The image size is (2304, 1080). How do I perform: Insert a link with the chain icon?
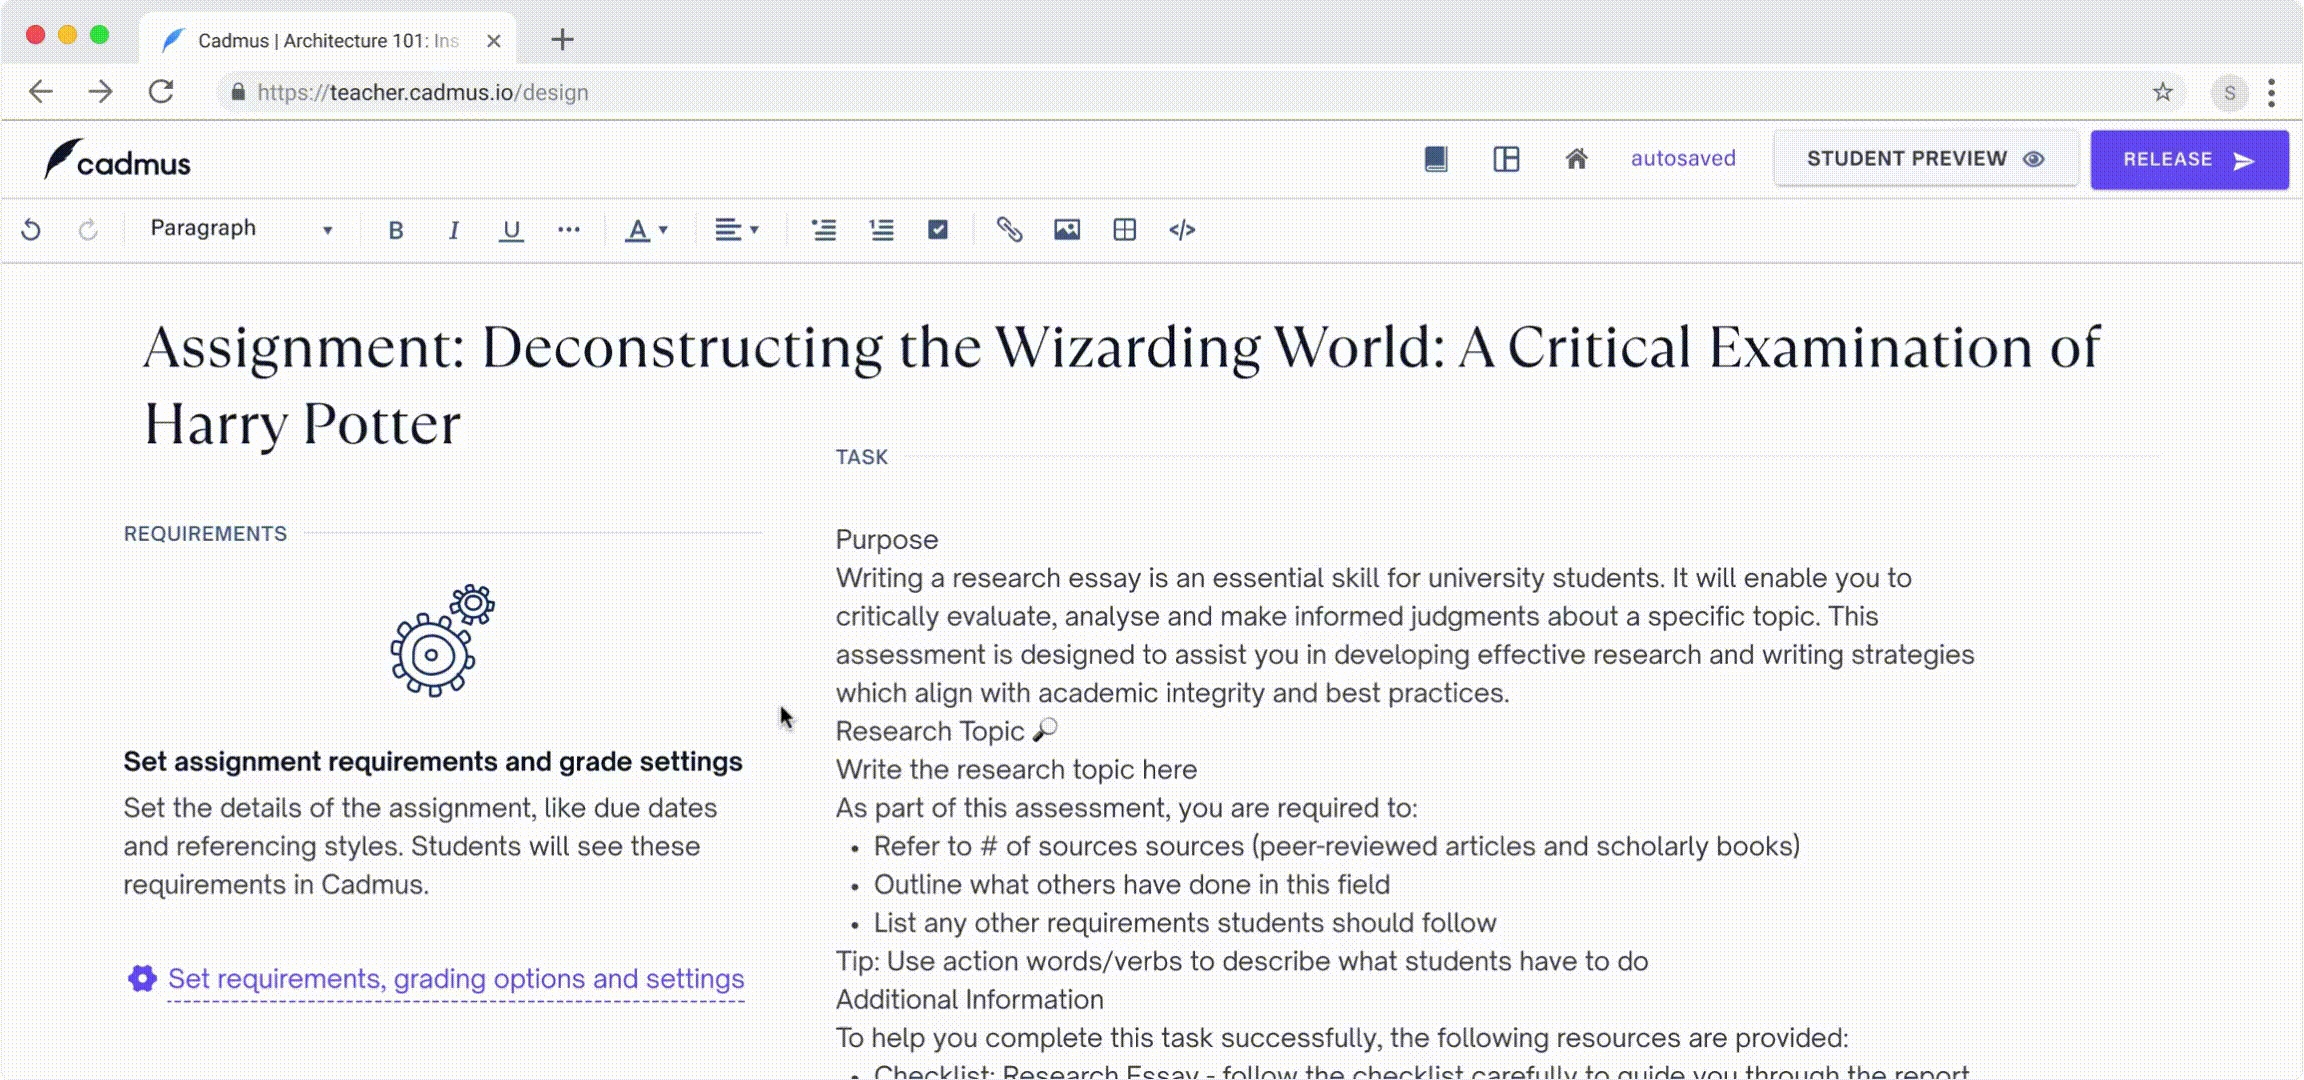[1009, 230]
